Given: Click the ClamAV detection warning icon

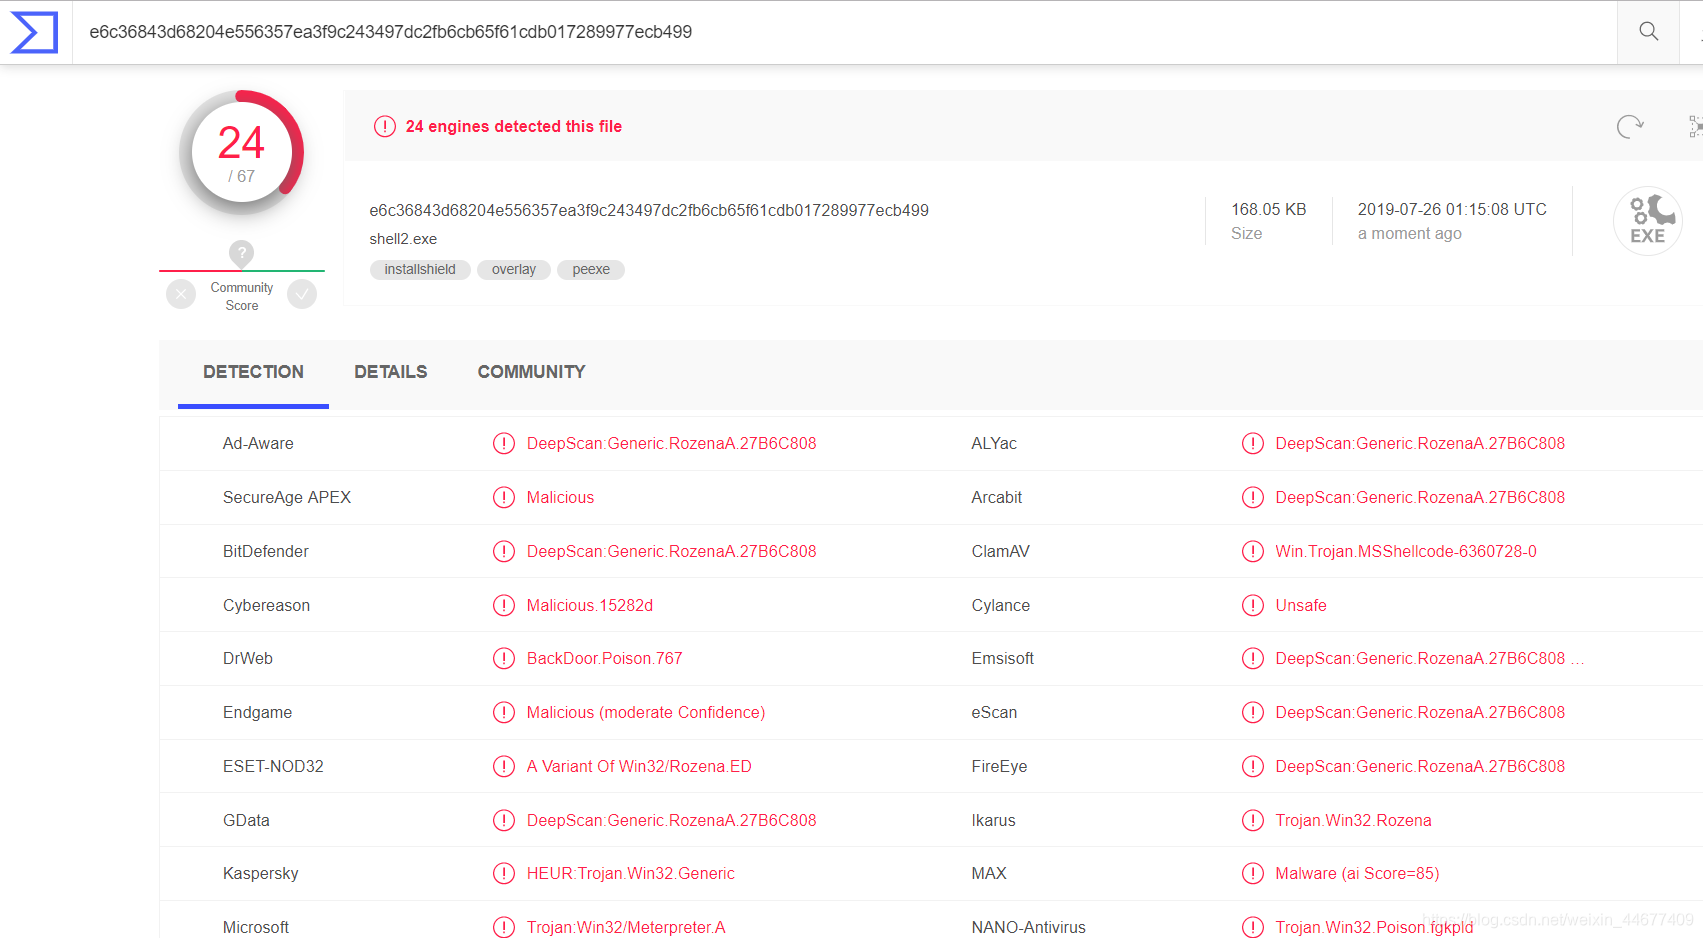Looking at the screenshot, I should point(1253,551).
